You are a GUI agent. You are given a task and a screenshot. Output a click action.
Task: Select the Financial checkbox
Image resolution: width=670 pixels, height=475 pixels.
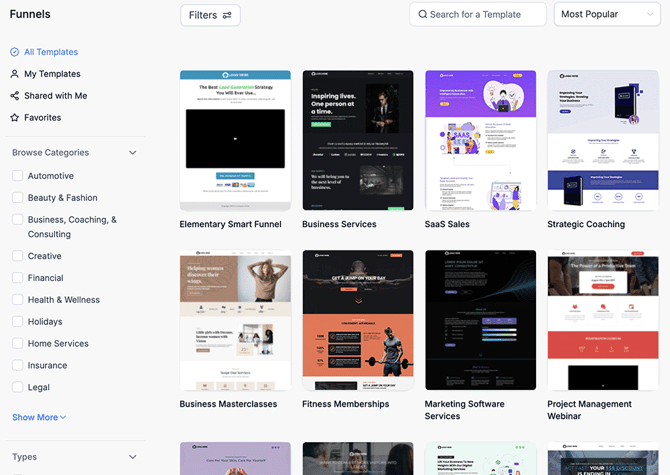click(x=18, y=278)
